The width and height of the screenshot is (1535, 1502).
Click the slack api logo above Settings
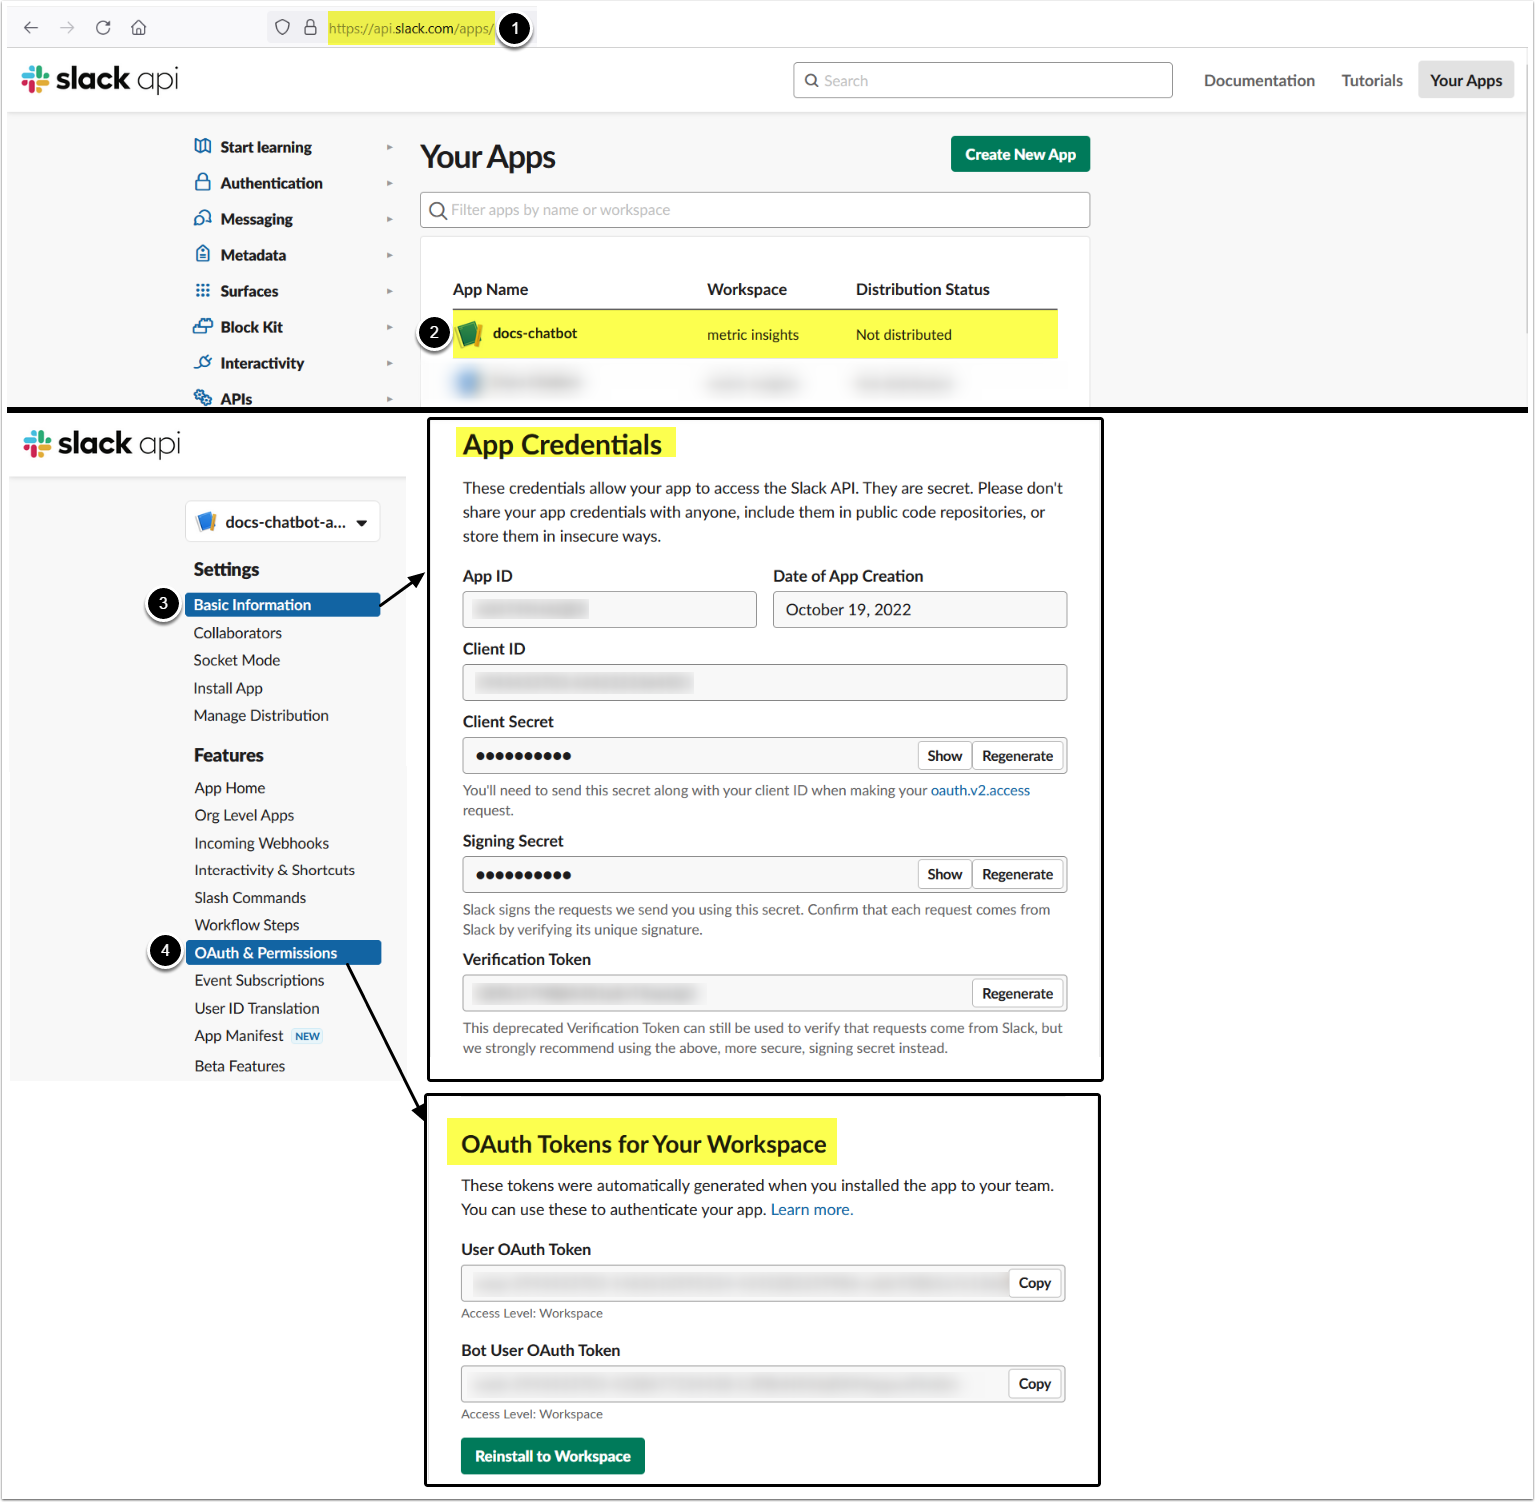(102, 443)
